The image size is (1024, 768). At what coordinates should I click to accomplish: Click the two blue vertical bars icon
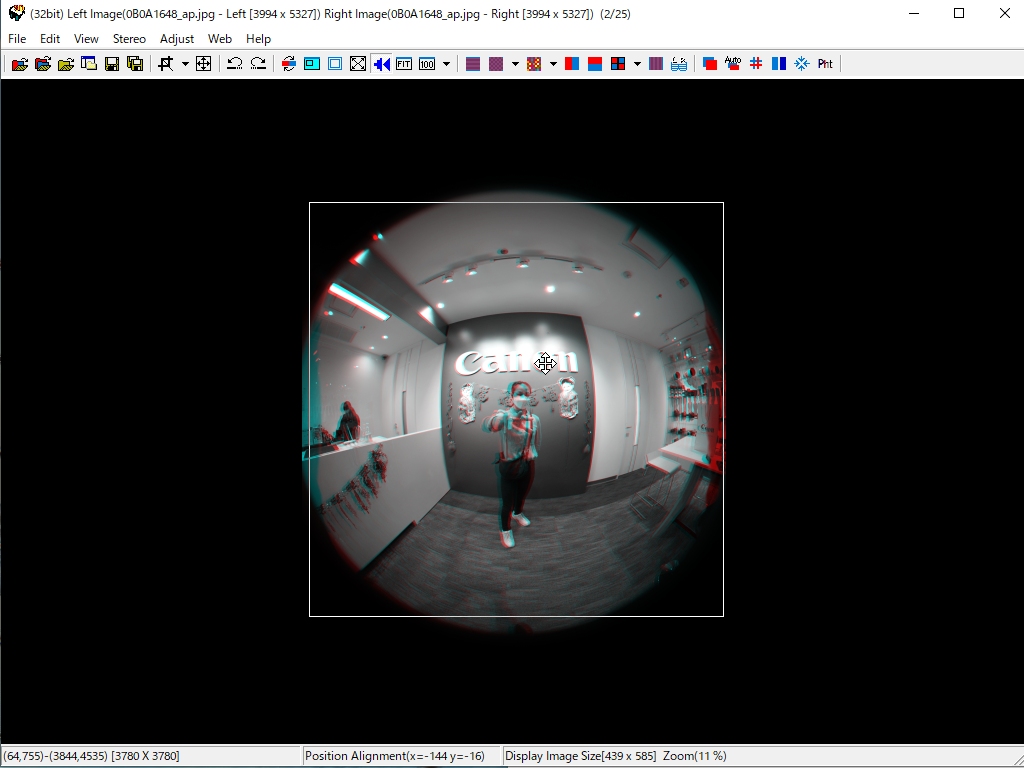779,63
